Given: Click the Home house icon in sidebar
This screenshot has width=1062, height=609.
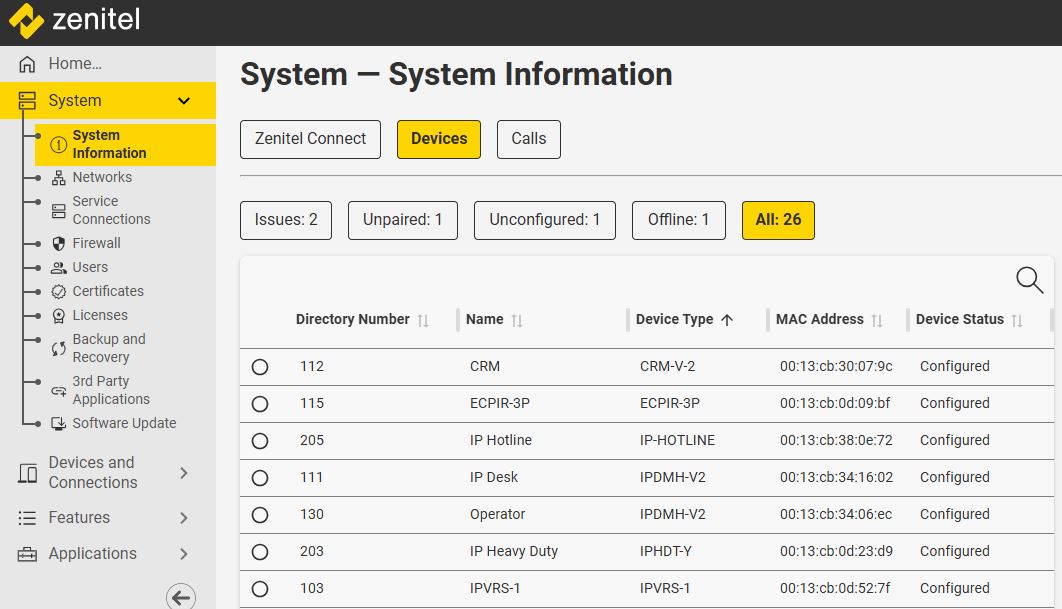Looking at the screenshot, I should pos(27,64).
